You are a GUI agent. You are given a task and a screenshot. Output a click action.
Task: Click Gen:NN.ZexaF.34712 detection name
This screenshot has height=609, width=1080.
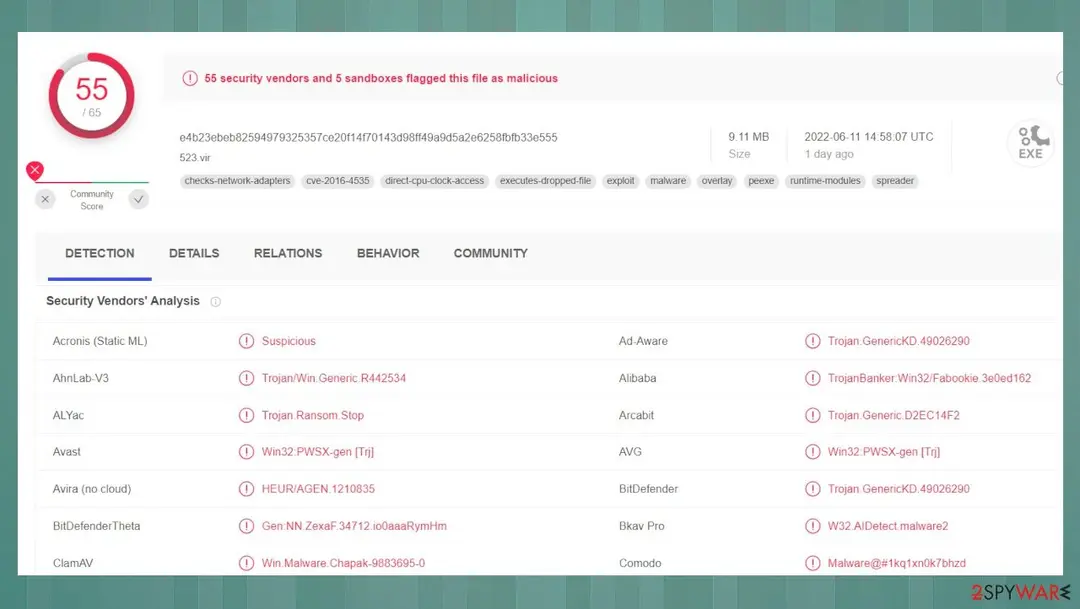[x=354, y=526]
